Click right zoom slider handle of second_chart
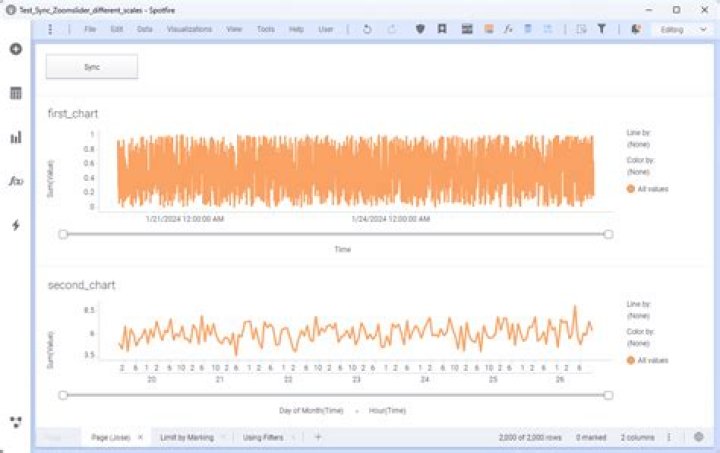 tap(608, 395)
